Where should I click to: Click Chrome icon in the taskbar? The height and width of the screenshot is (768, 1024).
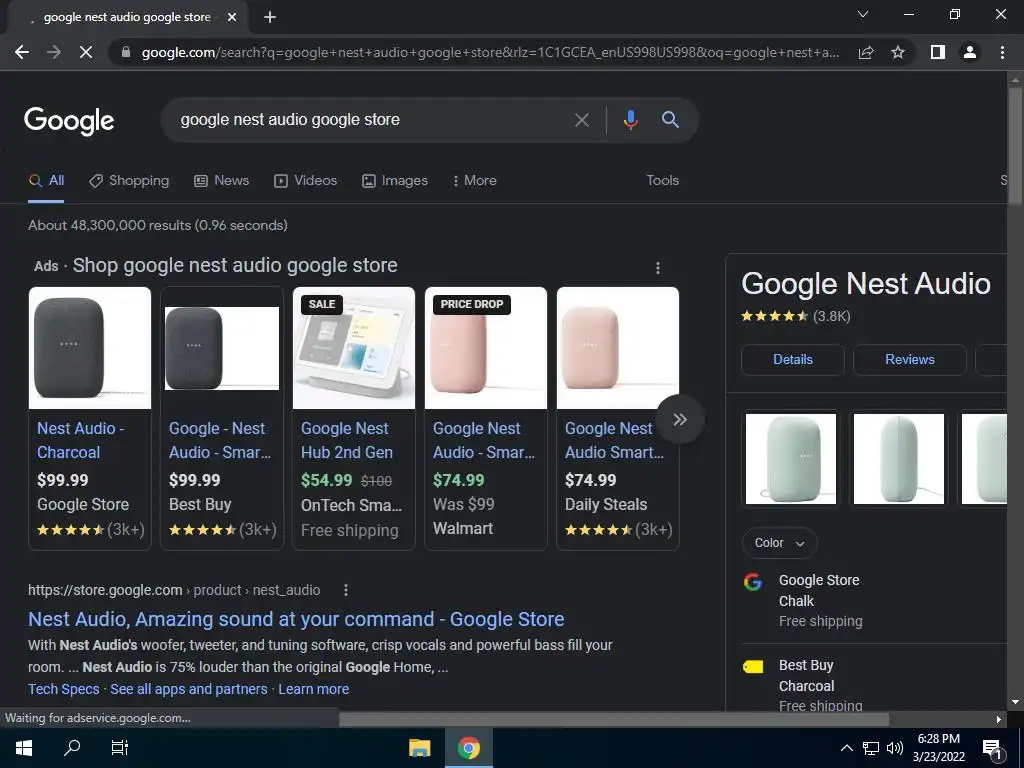click(468, 748)
